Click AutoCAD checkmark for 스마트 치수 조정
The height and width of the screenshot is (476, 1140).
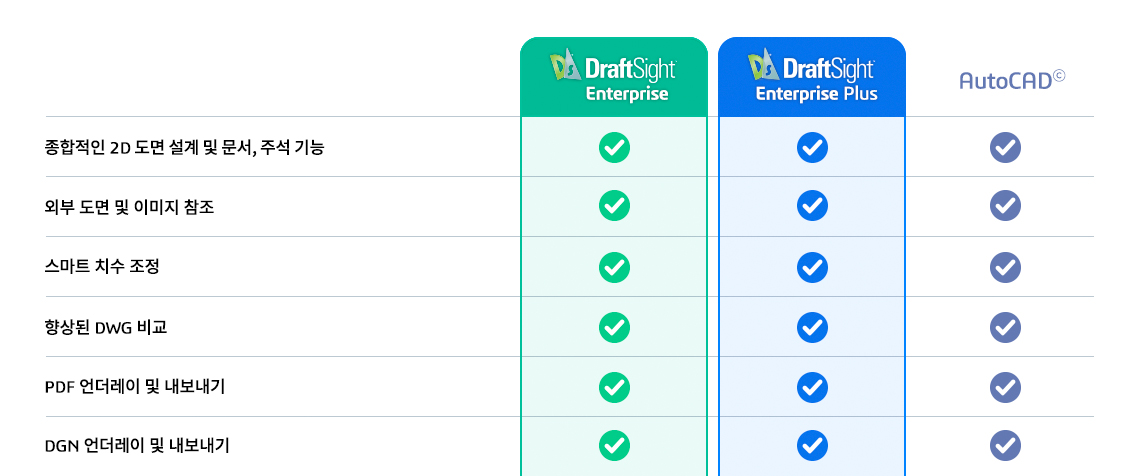pyautogui.click(x=1005, y=267)
